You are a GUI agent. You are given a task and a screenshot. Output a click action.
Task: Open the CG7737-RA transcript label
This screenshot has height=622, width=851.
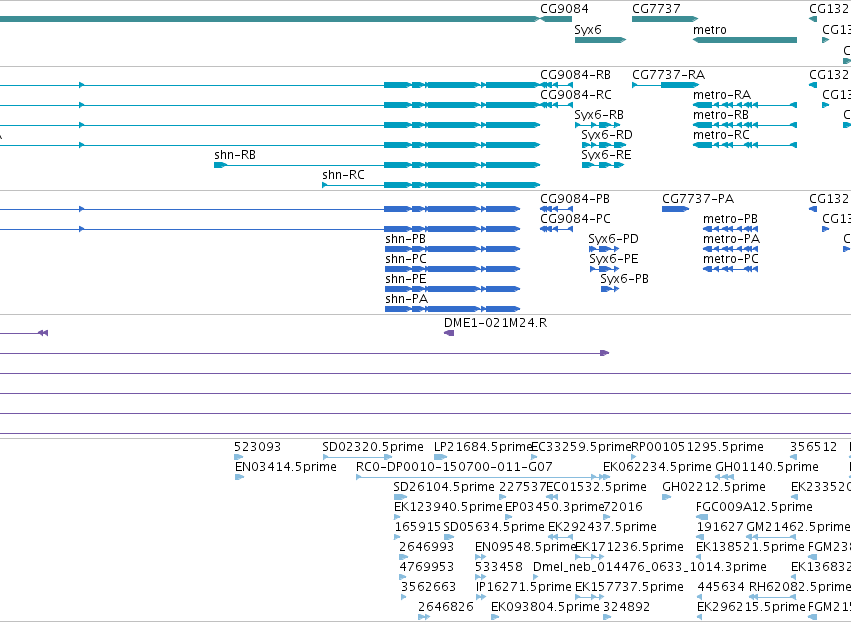point(668,75)
